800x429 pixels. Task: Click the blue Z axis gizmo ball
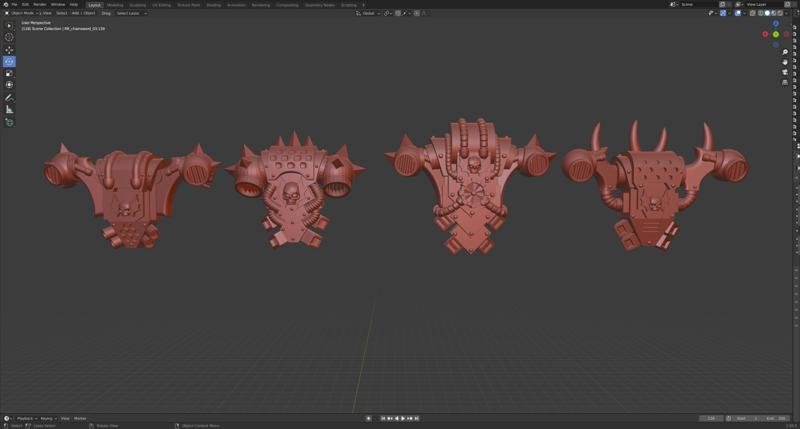(x=776, y=23)
